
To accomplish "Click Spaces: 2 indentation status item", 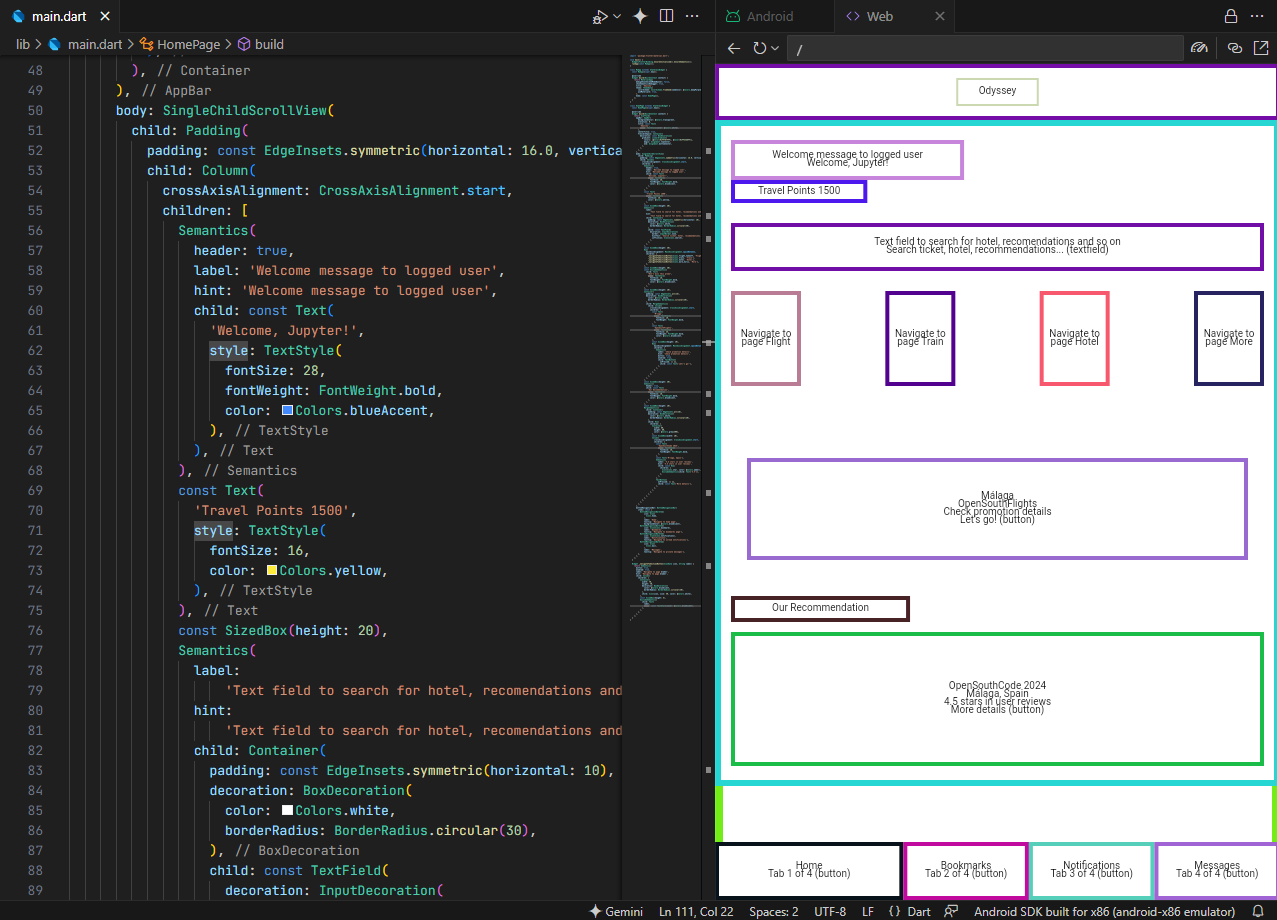I will coord(774,911).
